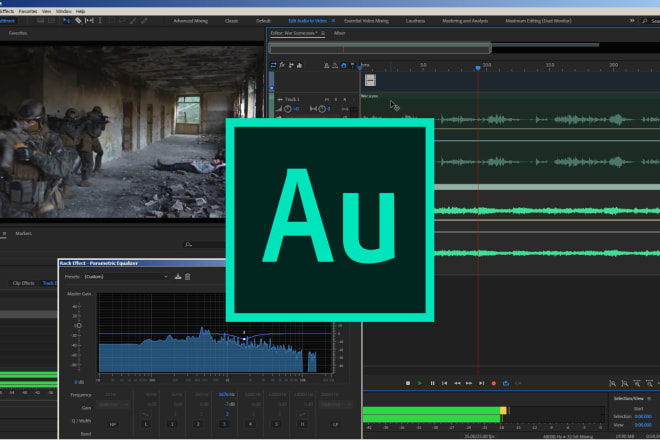
Task: Open Selection/View panel menu
Action: (x=649, y=398)
